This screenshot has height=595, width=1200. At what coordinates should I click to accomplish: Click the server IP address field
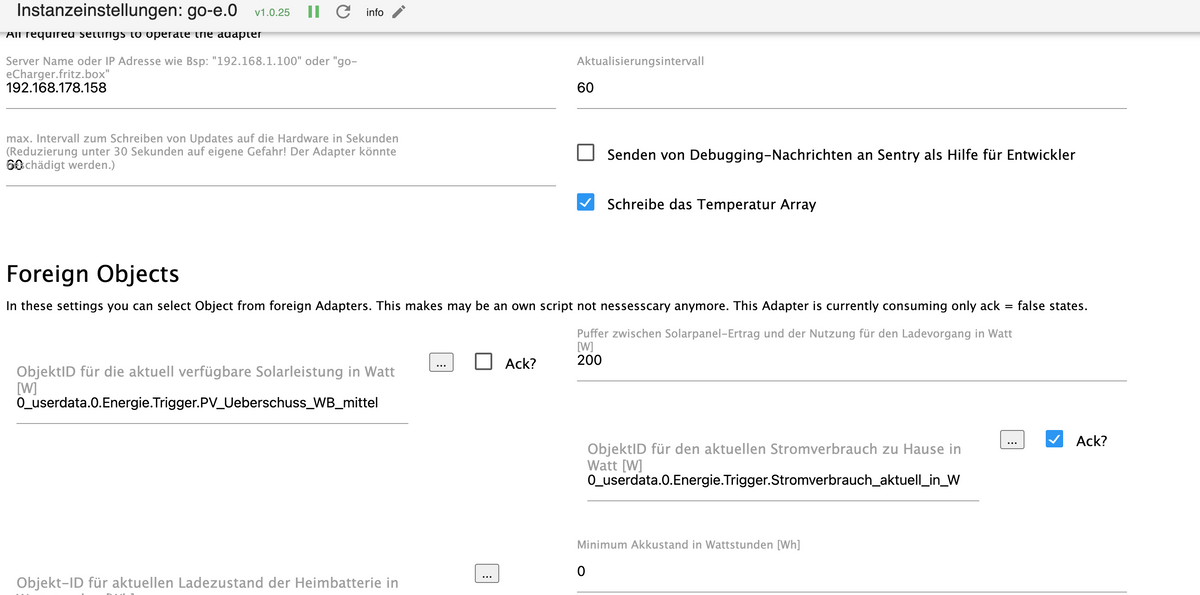pyautogui.click(x=280, y=88)
